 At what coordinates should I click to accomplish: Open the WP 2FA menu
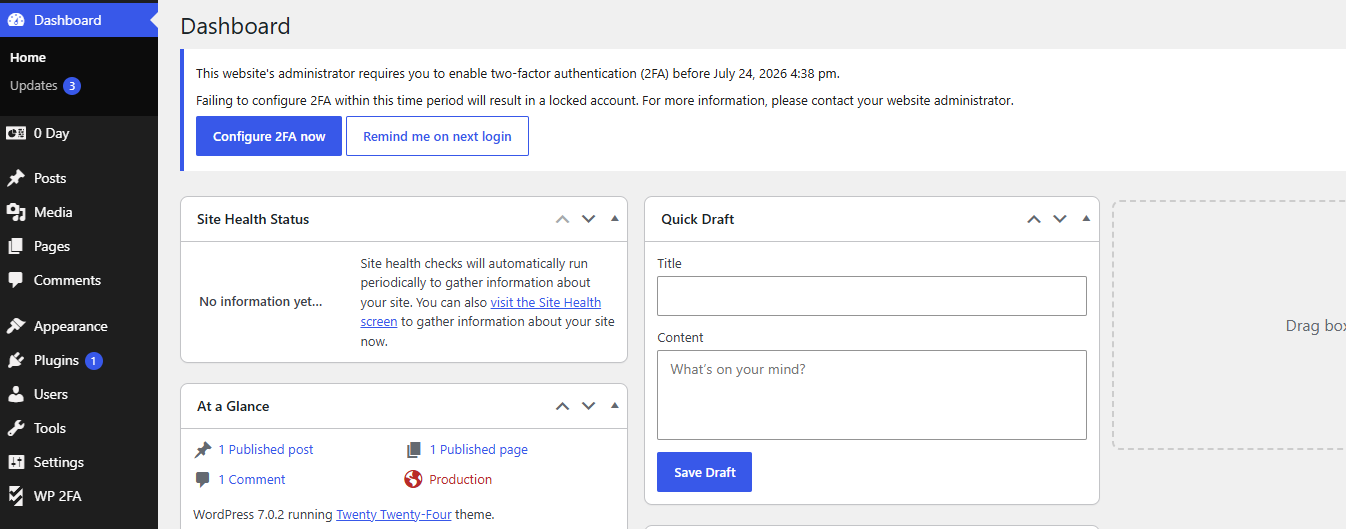point(79,496)
